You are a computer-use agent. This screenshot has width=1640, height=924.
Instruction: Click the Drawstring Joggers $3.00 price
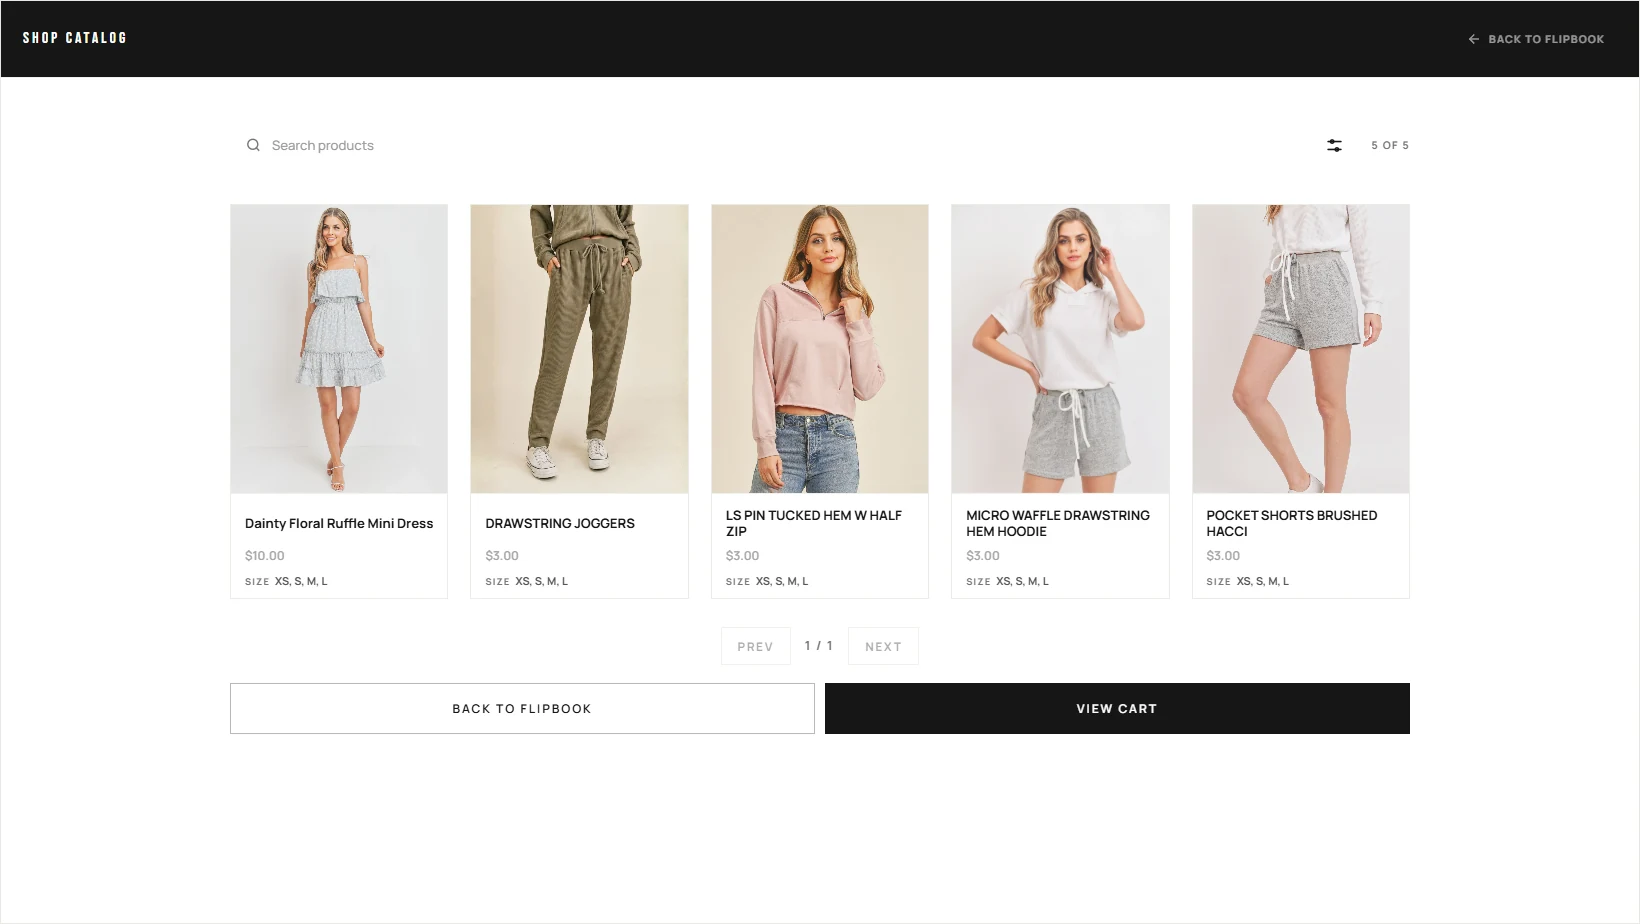(x=502, y=556)
